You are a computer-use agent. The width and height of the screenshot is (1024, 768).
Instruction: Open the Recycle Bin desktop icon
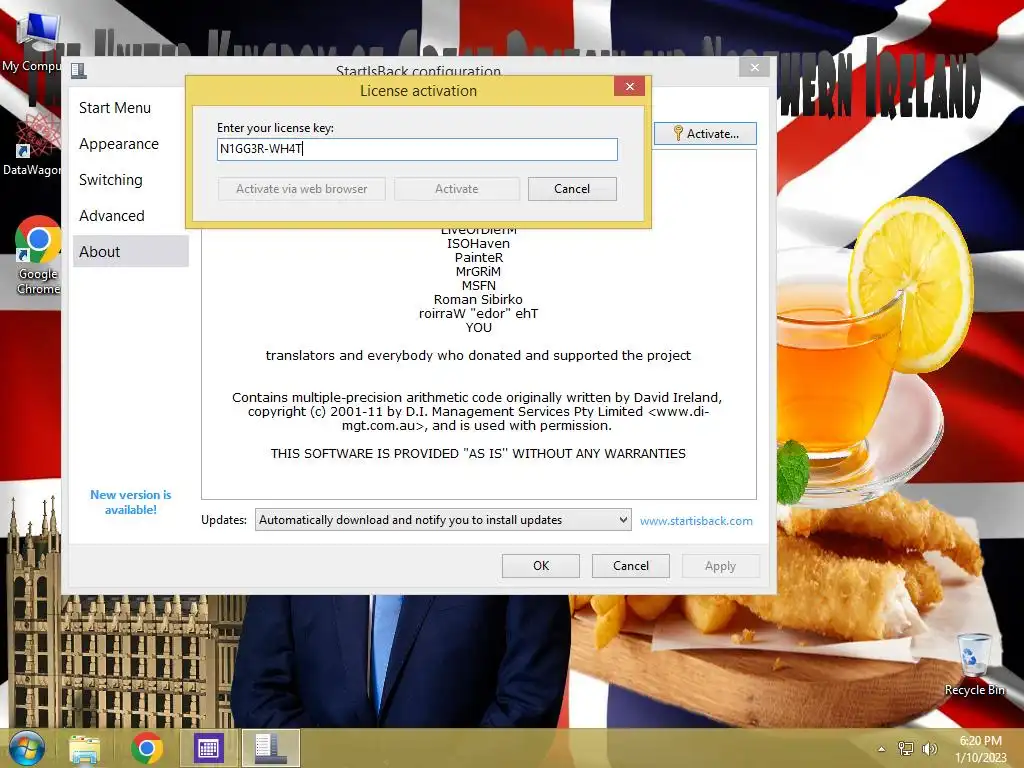point(974,664)
